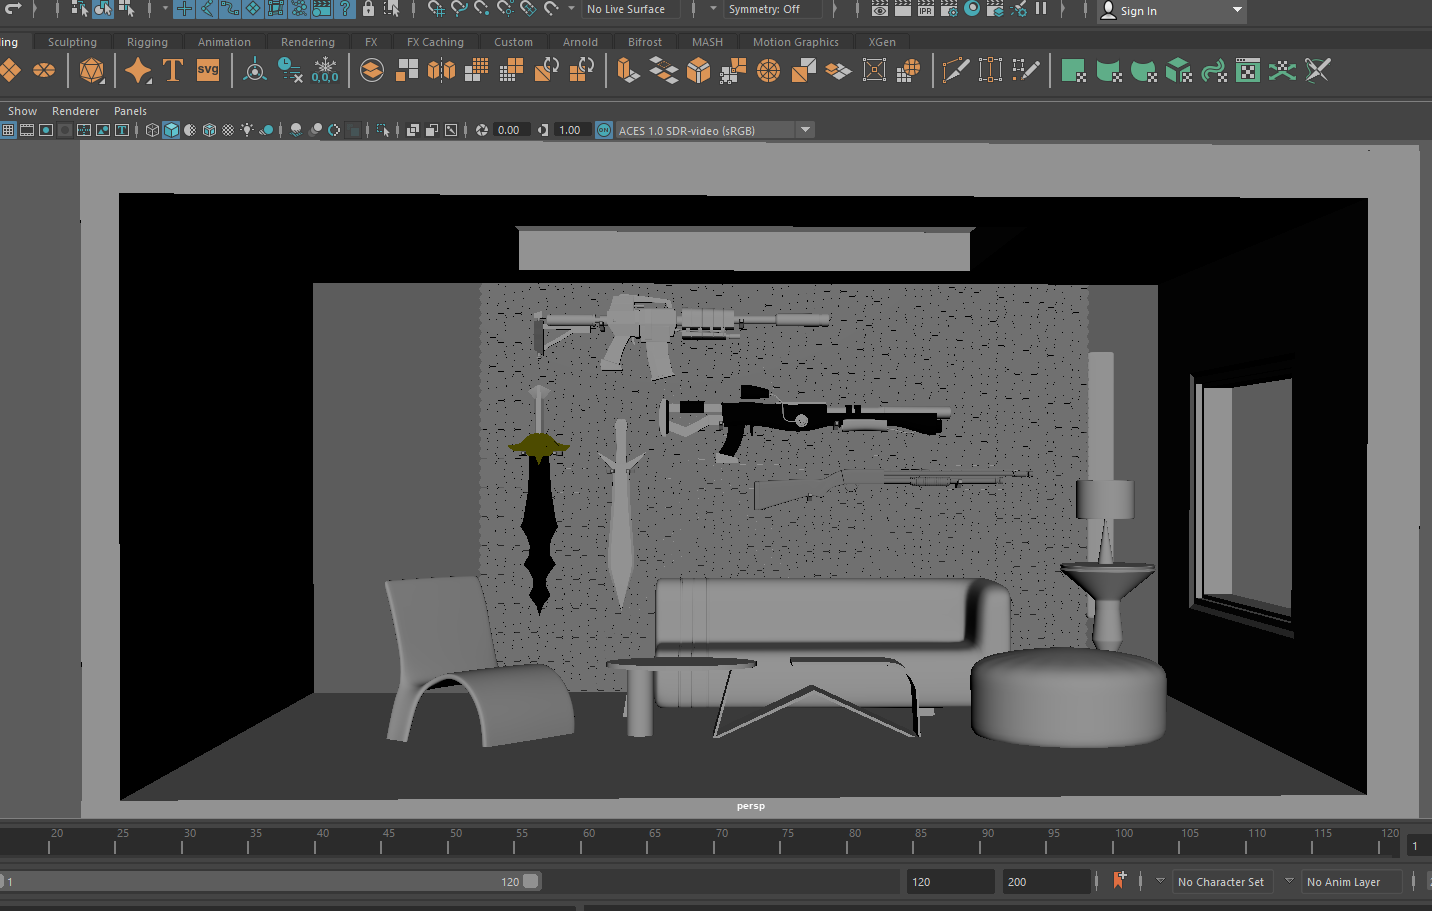Pause Viewport 2.0 update icon
The image size is (1432, 911).
click(x=1041, y=9)
